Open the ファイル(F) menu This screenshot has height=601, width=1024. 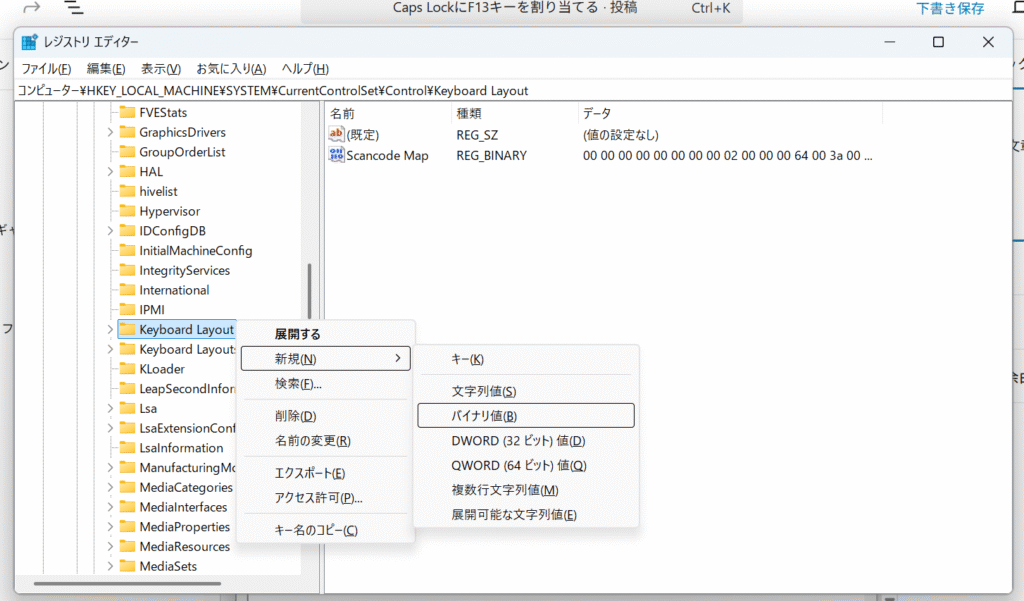click(x=46, y=68)
